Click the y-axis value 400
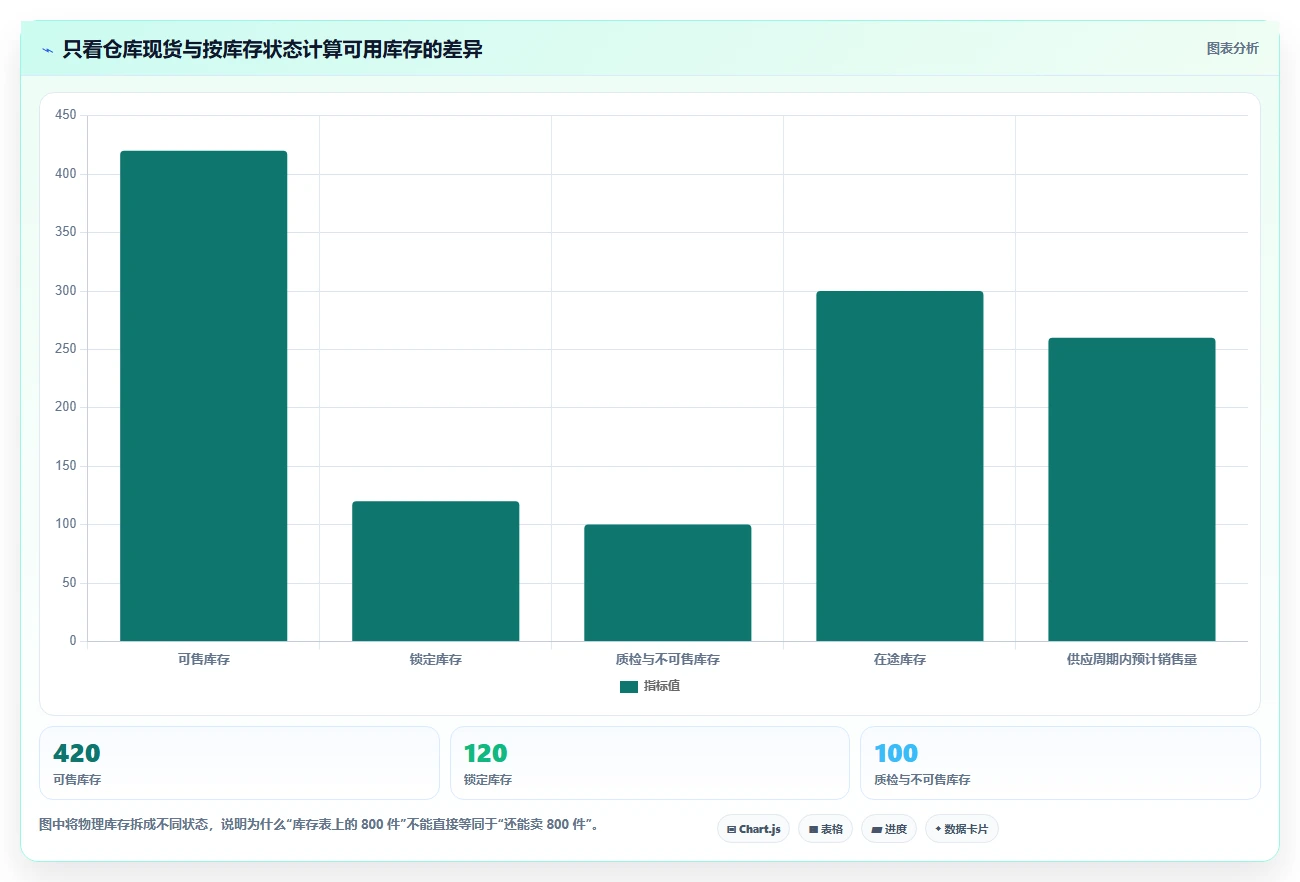This screenshot has height=882, width=1300. (66, 174)
